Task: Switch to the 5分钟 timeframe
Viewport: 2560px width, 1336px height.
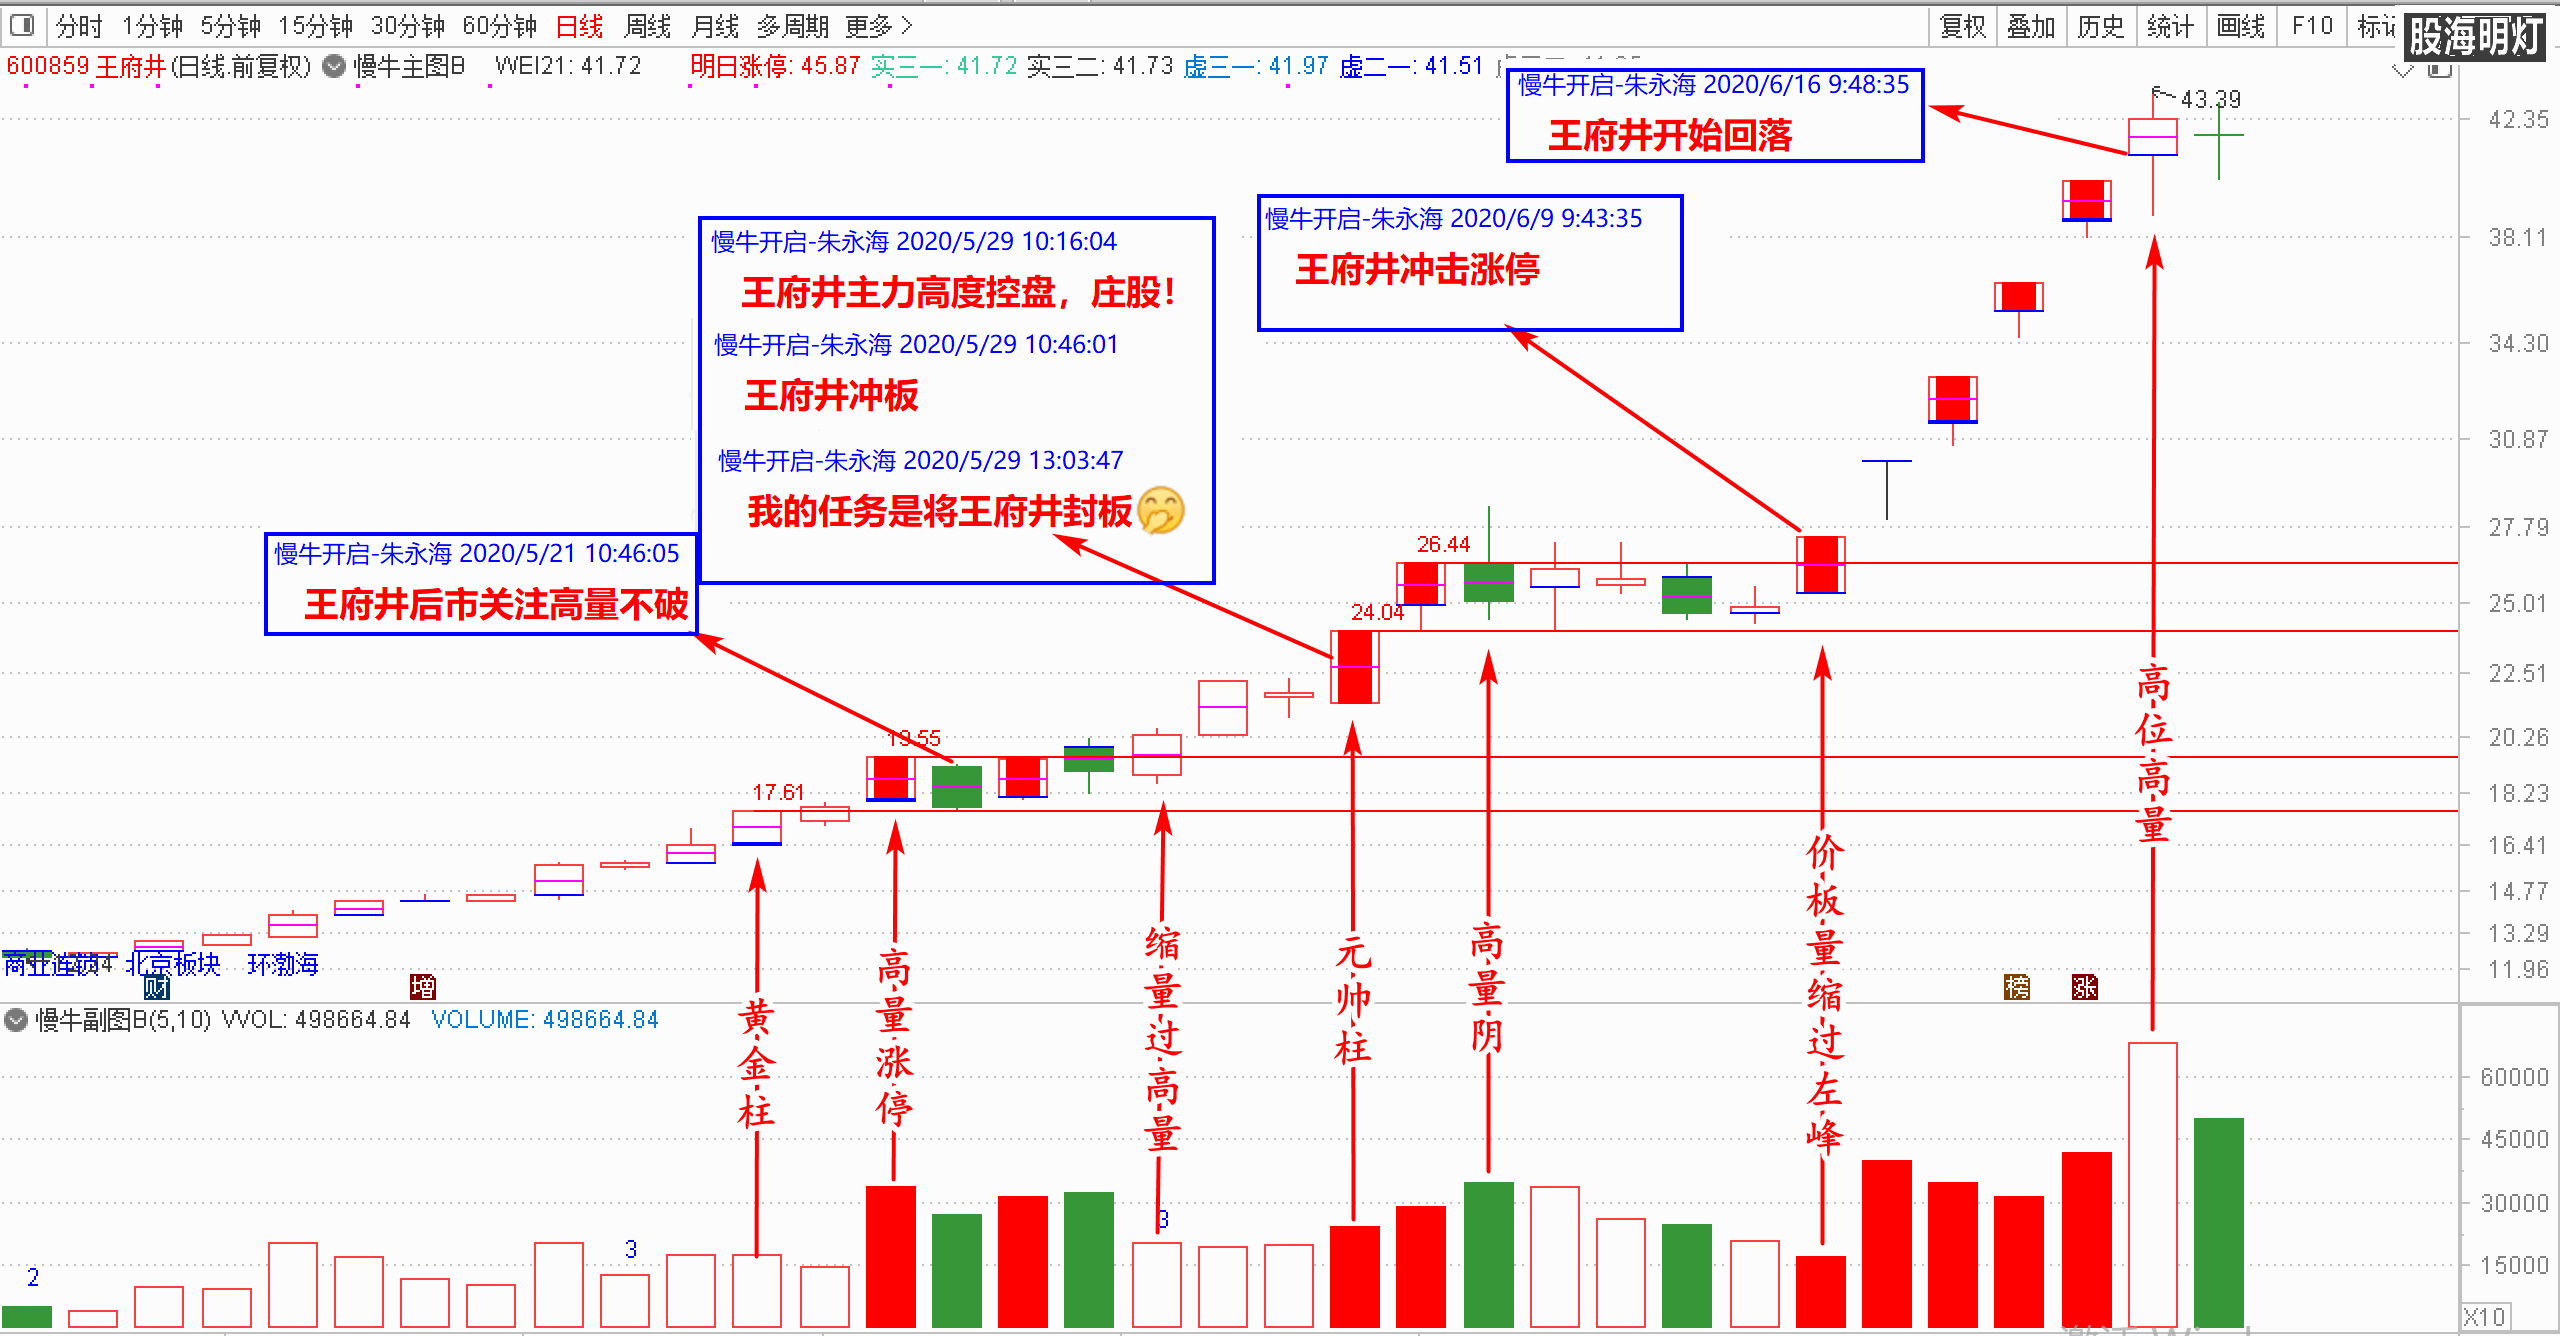Action: pyautogui.click(x=230, y=26)
